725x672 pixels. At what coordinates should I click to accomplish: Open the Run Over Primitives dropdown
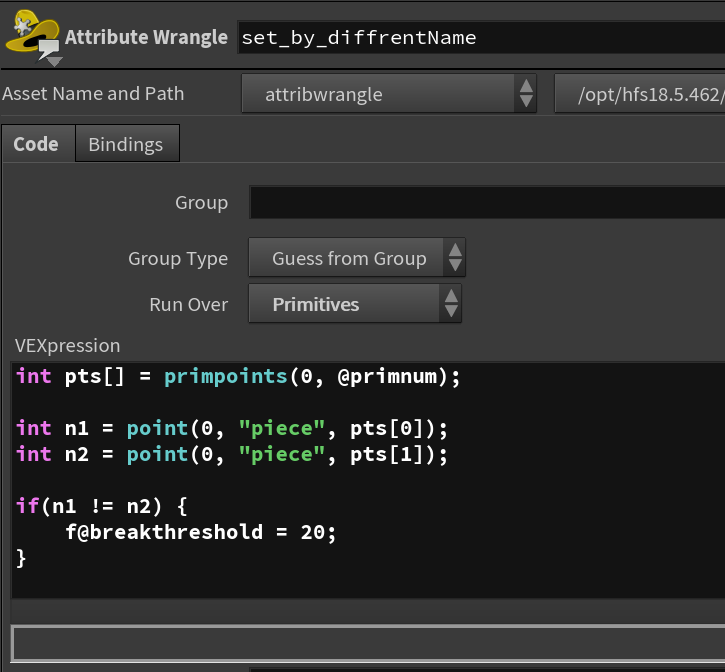pos(355,304)
